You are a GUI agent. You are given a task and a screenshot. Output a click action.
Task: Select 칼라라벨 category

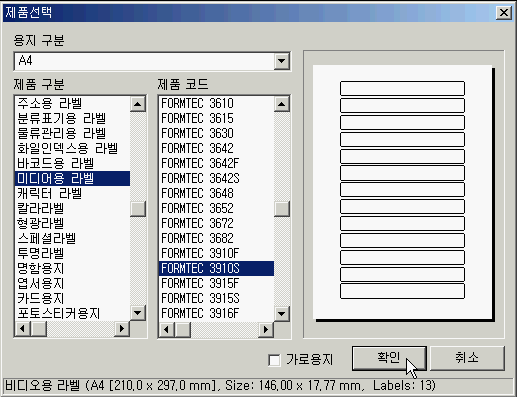[x=72, y=208]
